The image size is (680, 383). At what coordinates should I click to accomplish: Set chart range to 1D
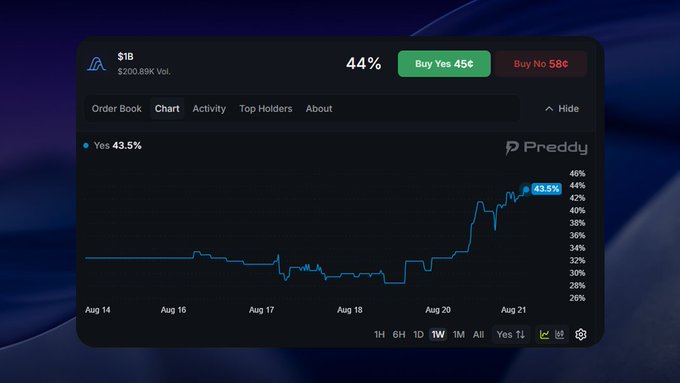418,334
